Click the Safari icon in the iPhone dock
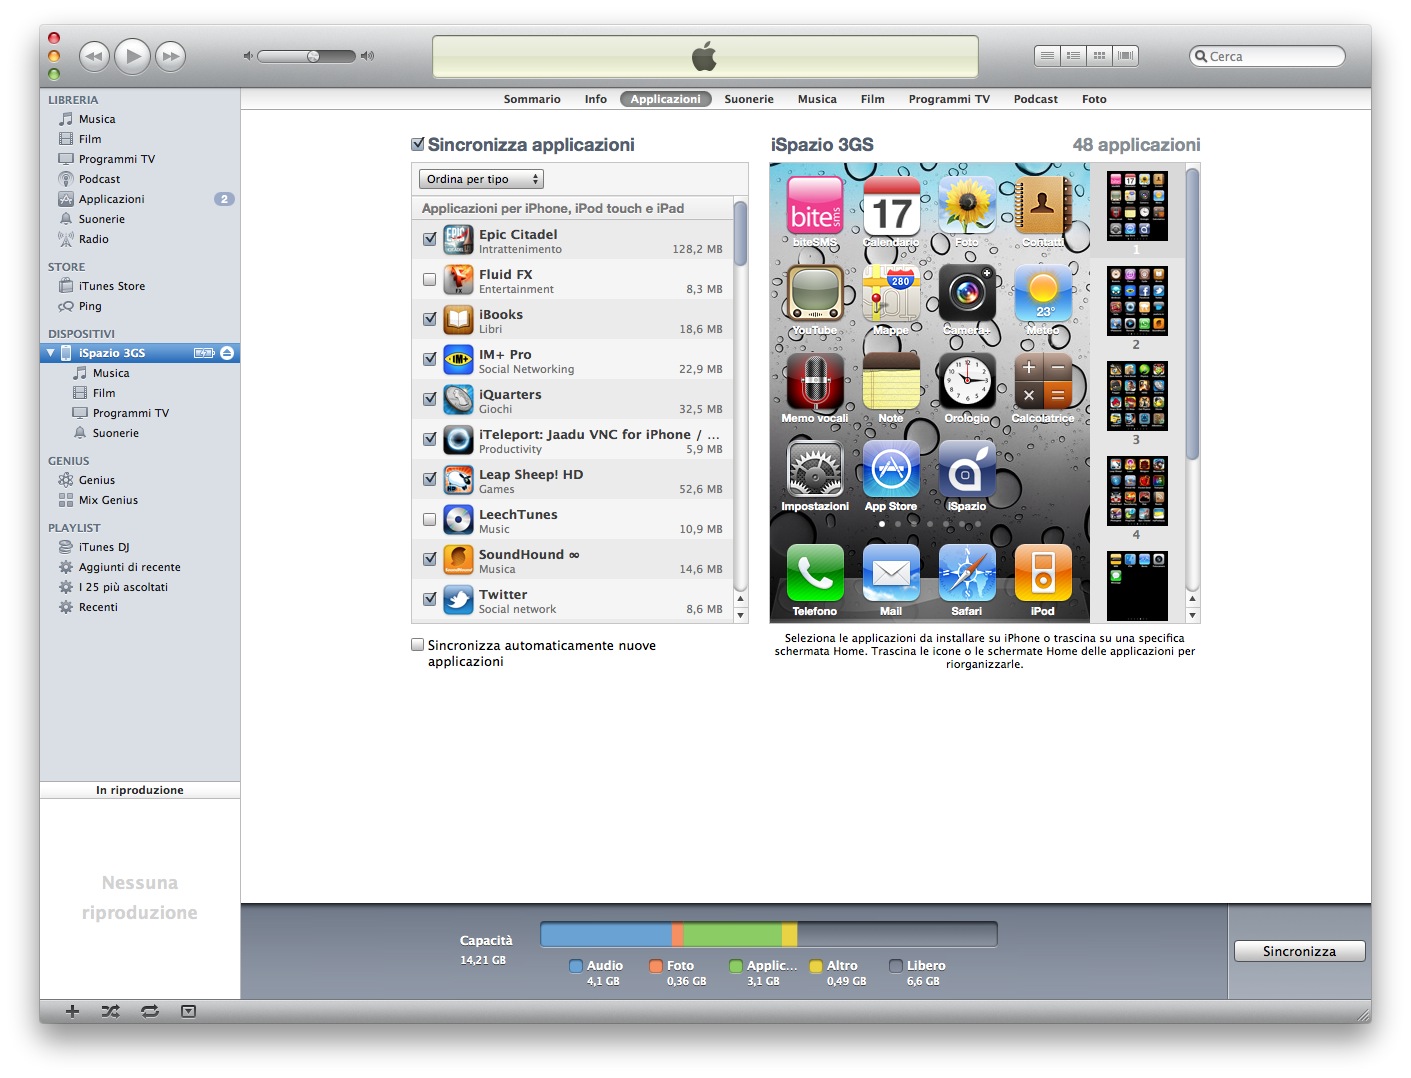The width and height of the screenshot is (1411, 1078). [x=966, y=574]
